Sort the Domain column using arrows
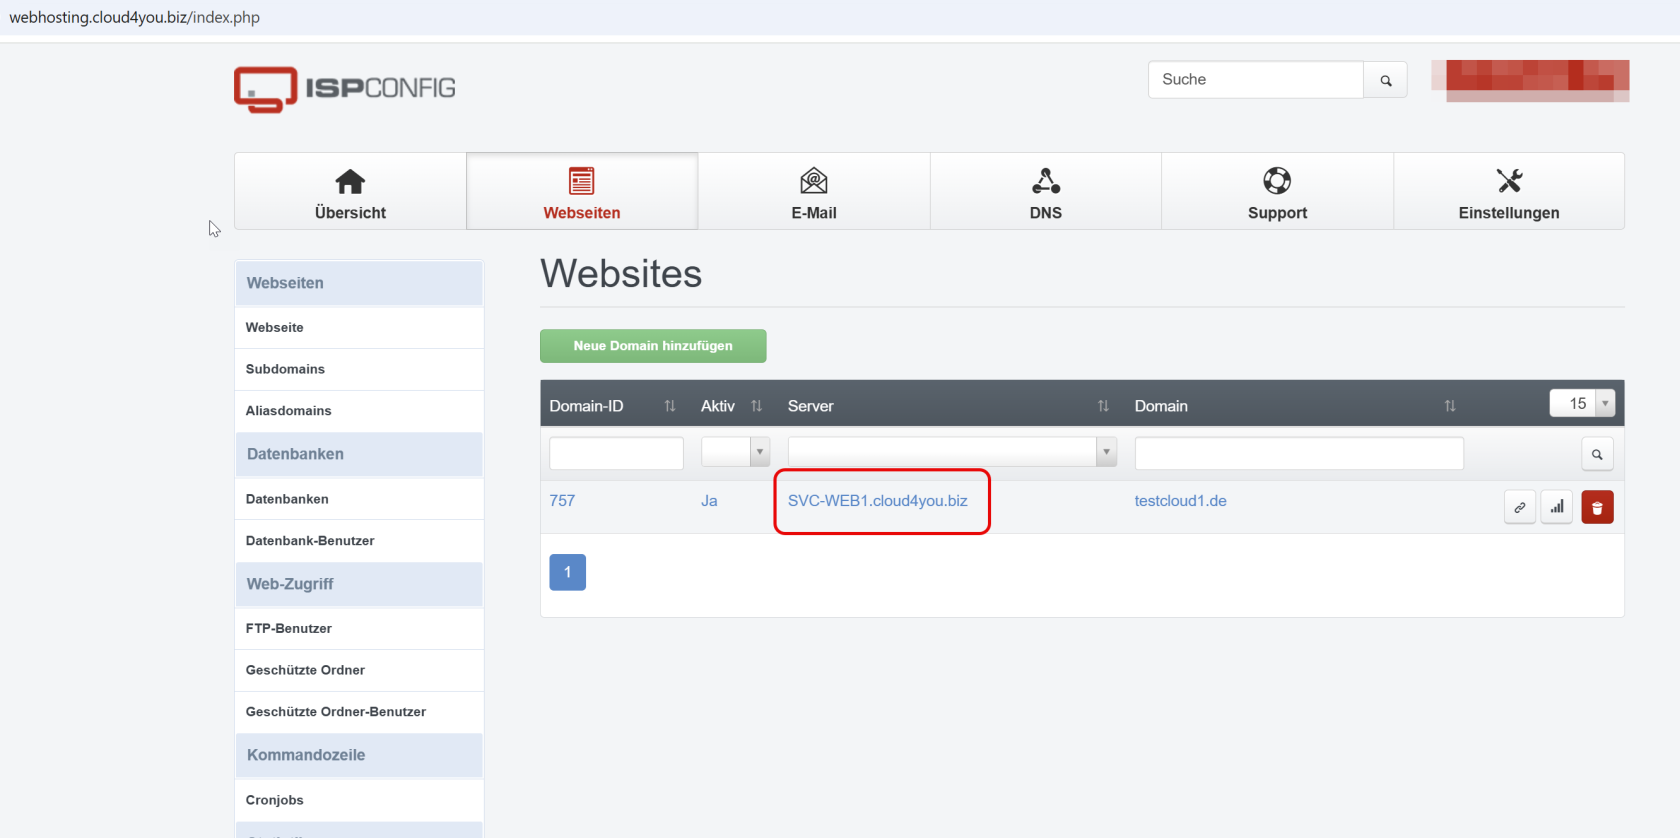The image size is (1680, 838). pos(1450,406)
